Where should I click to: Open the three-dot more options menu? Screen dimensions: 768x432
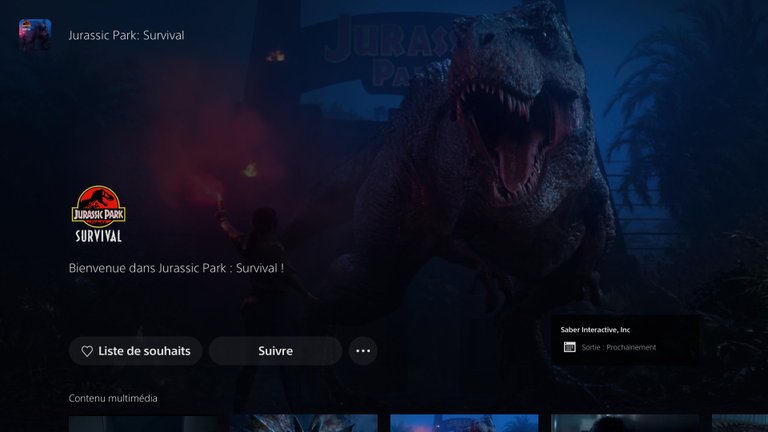point(363,351)
